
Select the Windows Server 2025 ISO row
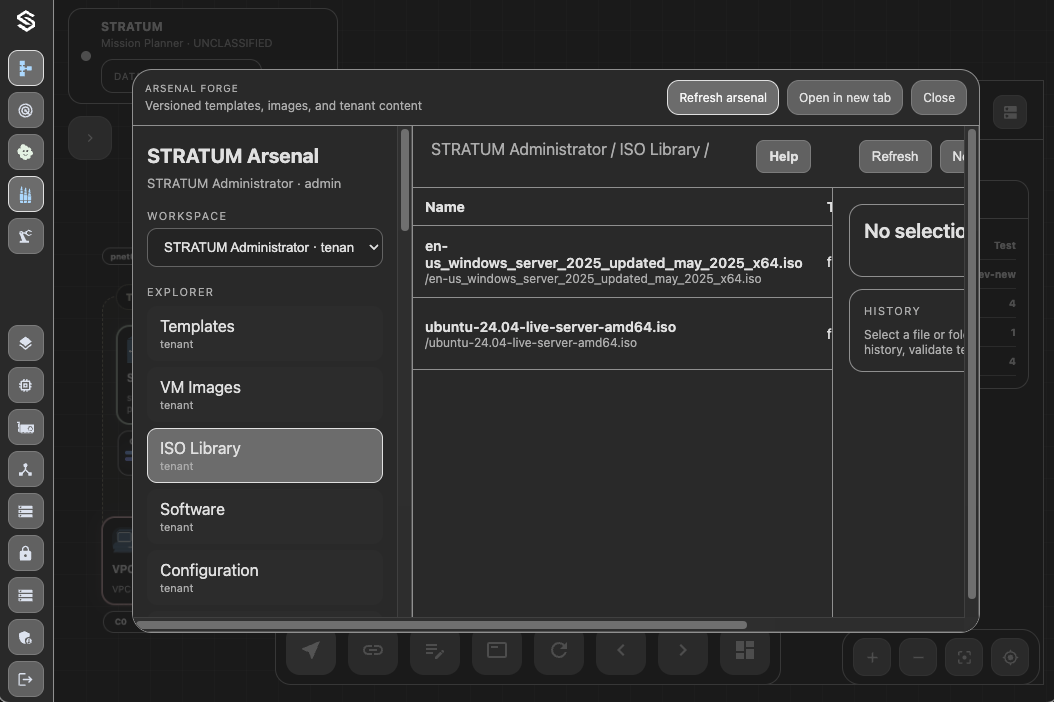pos(622,262)
